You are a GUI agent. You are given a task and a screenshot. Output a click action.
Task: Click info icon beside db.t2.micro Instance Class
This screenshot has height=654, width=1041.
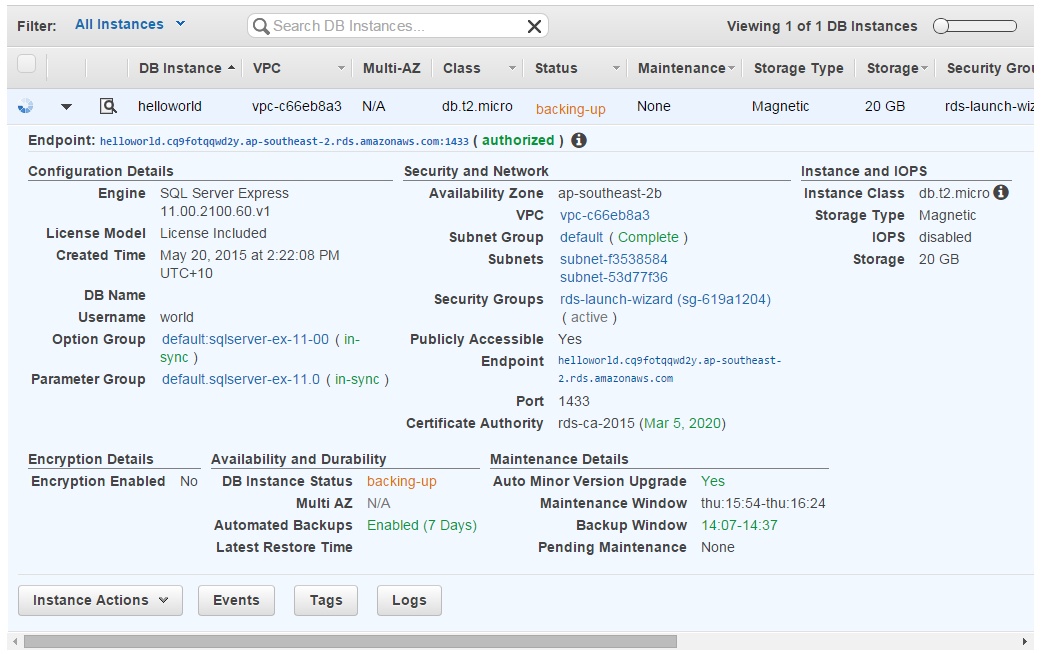1001,193
